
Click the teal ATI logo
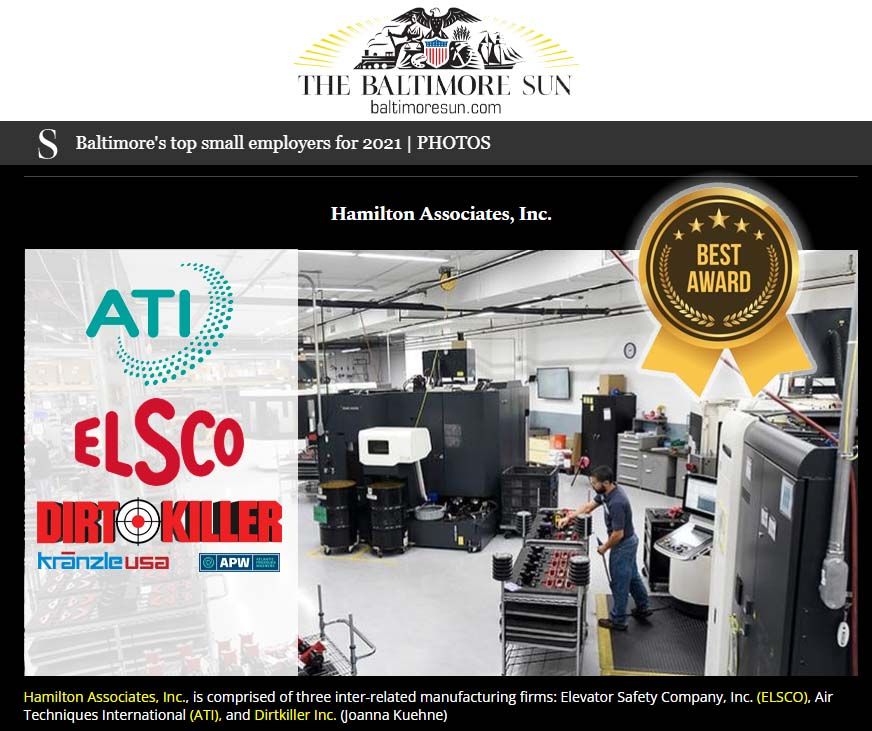(160, 325)
